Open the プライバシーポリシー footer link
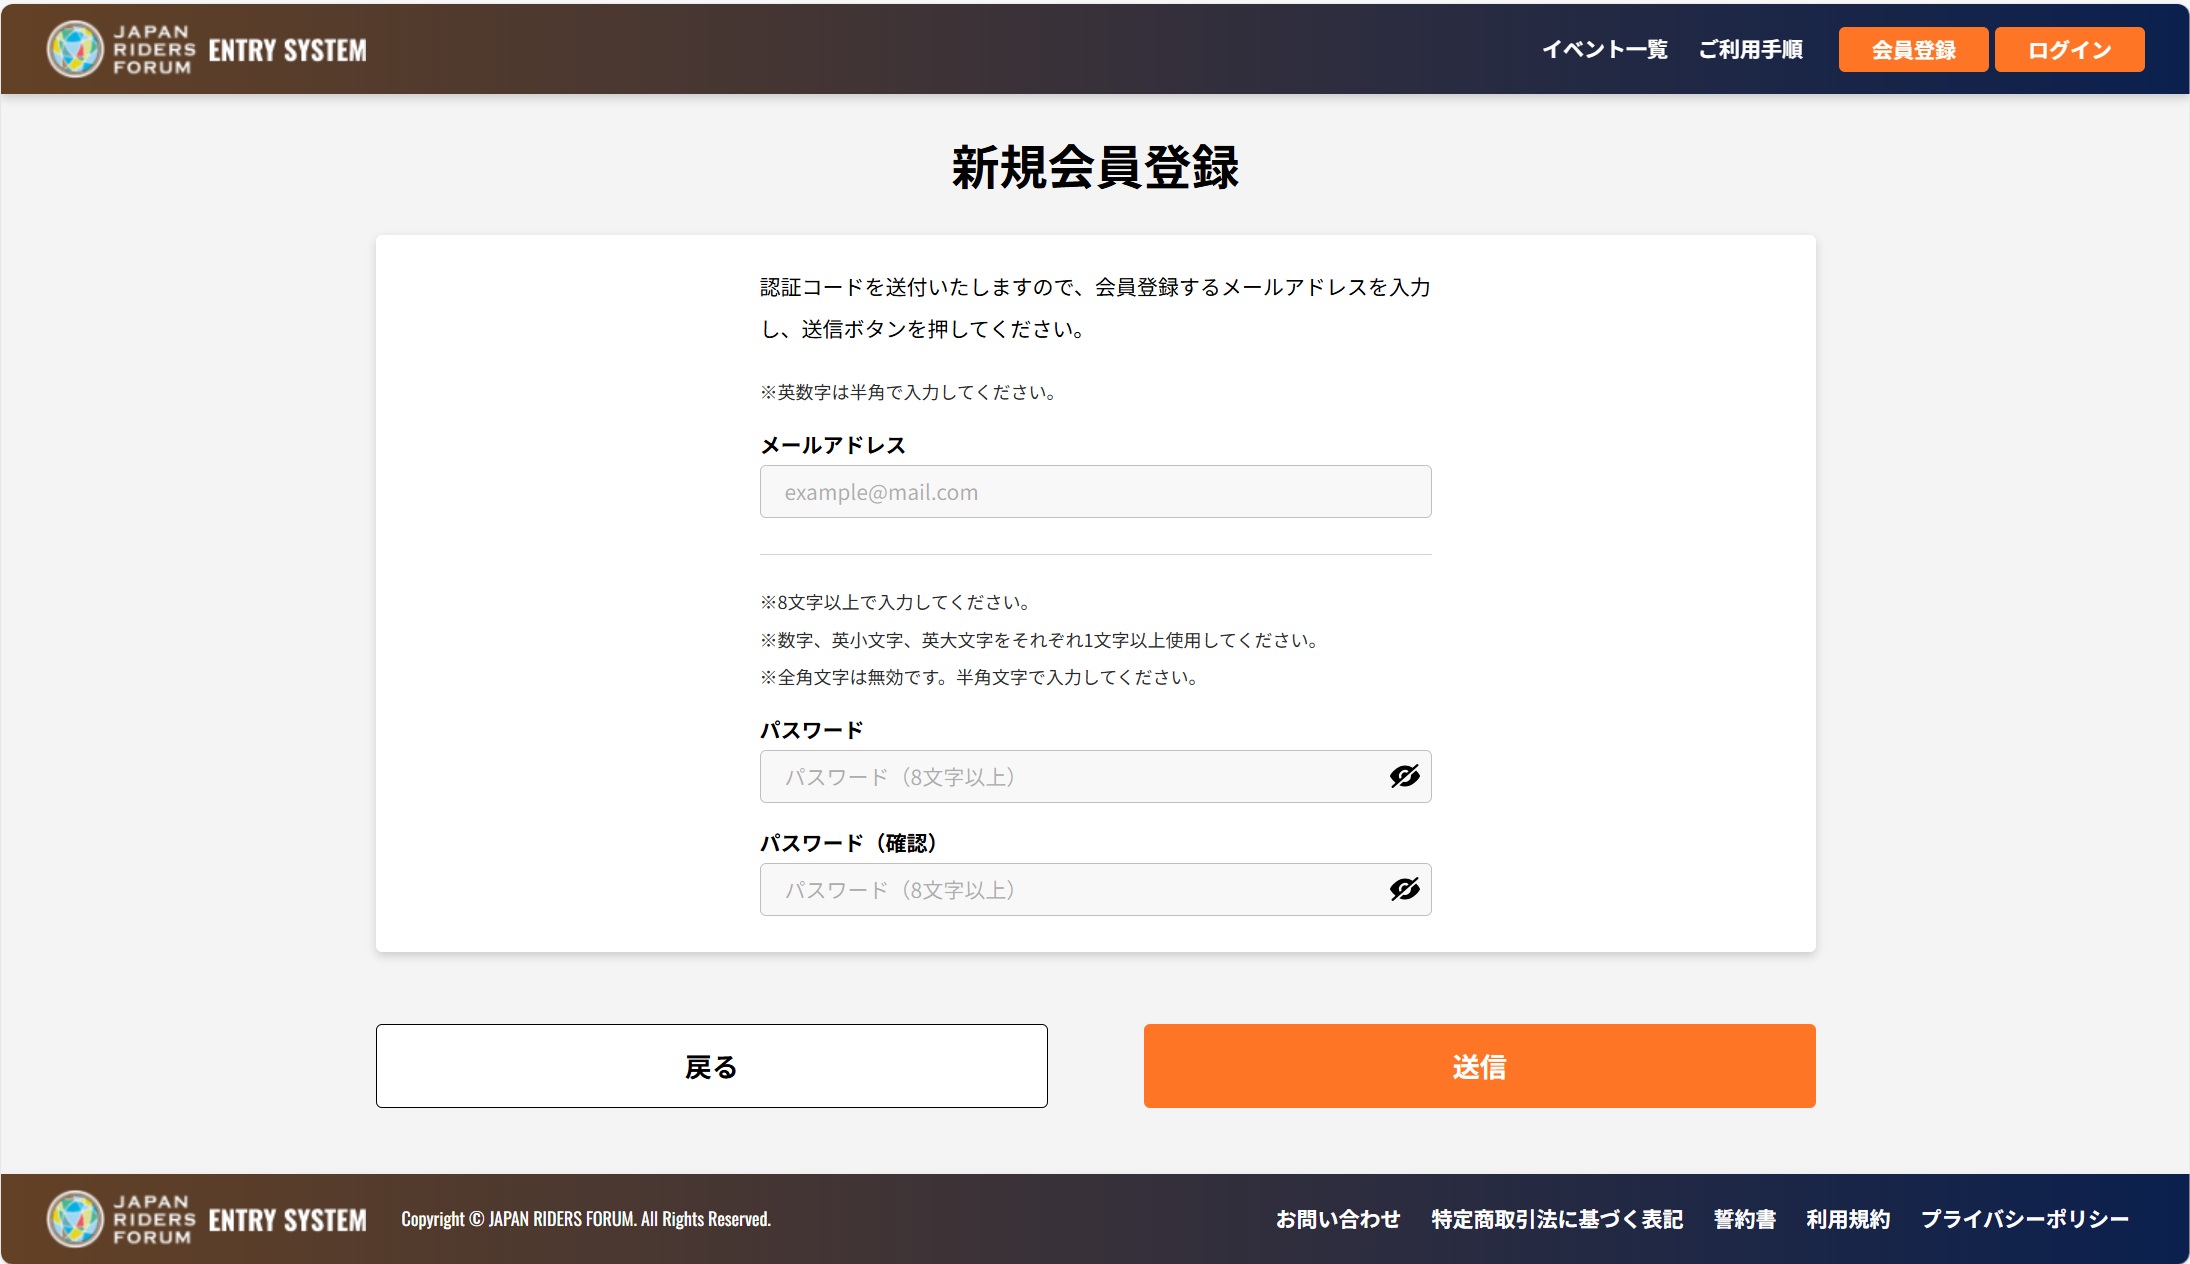This screenshot has height=1264, width=2190. click(x=2024, y=1219)
